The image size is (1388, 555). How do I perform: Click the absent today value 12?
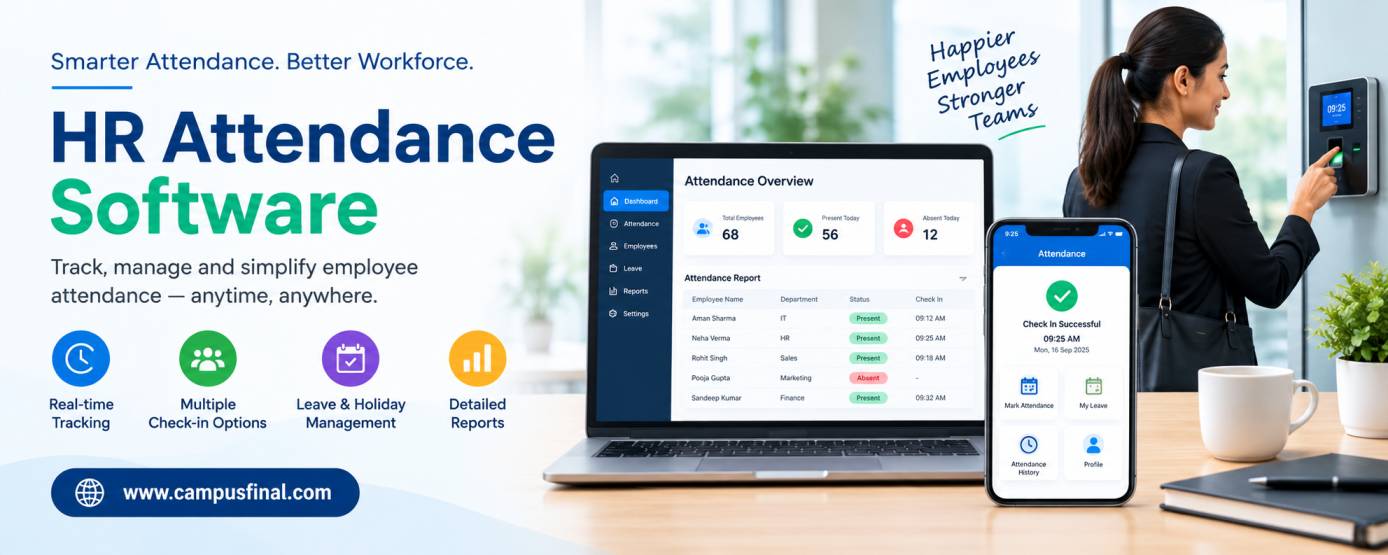point(930,235)
